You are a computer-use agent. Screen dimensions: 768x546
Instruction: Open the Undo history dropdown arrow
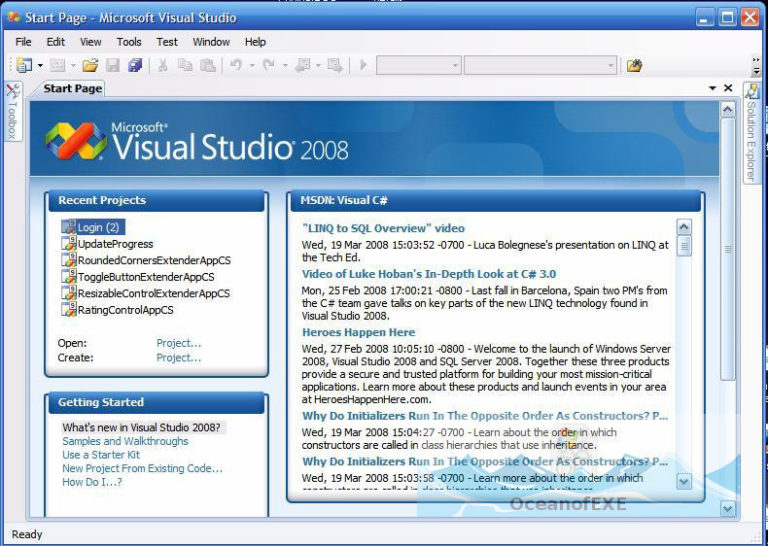pyautogui.click(x=252, y=66)
